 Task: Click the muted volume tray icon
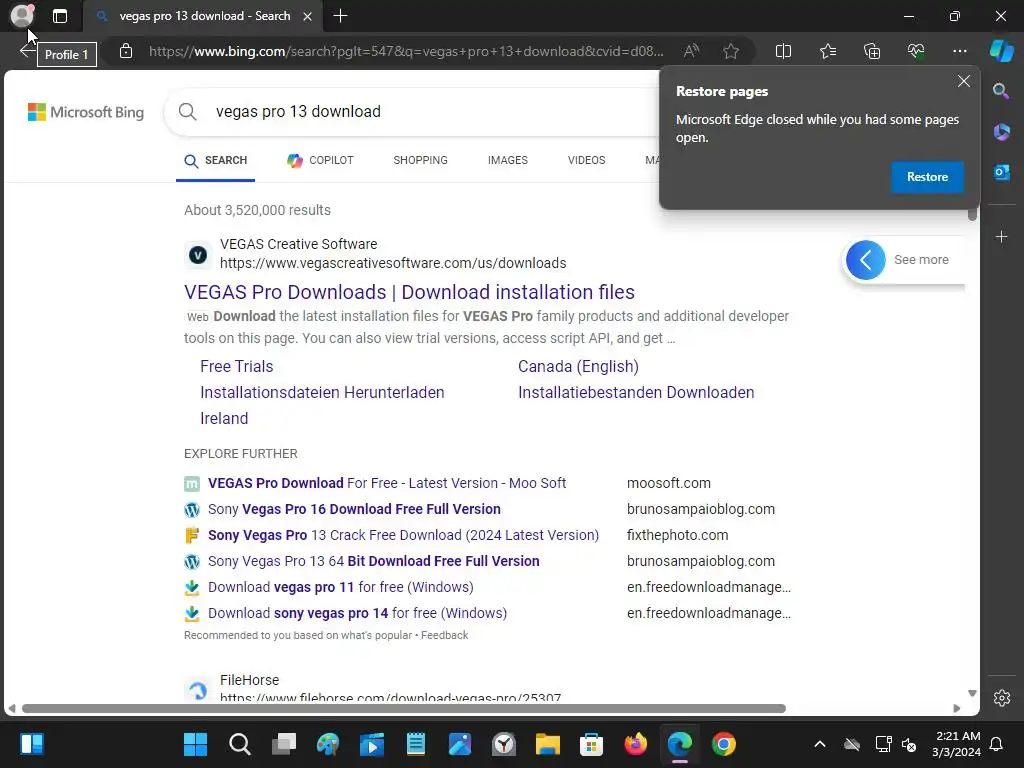coord(908,744)
